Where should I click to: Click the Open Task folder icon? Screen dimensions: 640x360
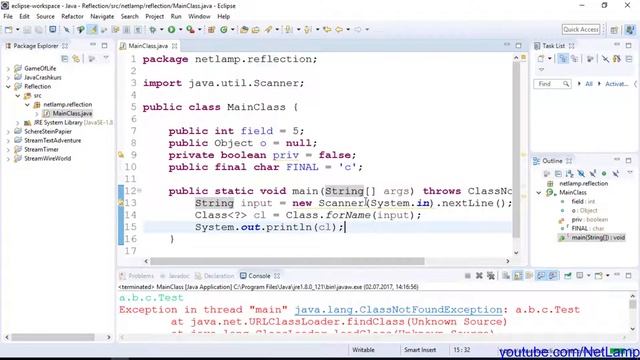pos(256,29)
